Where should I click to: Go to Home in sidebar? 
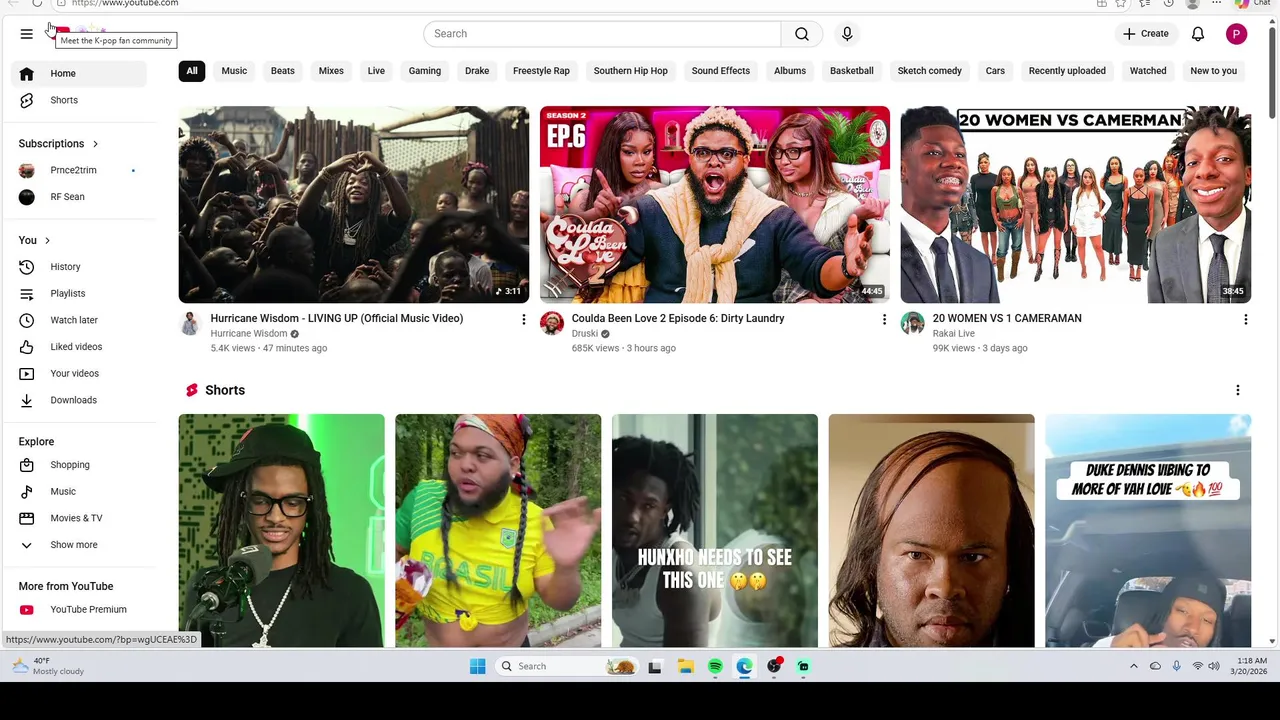[79, 73]
